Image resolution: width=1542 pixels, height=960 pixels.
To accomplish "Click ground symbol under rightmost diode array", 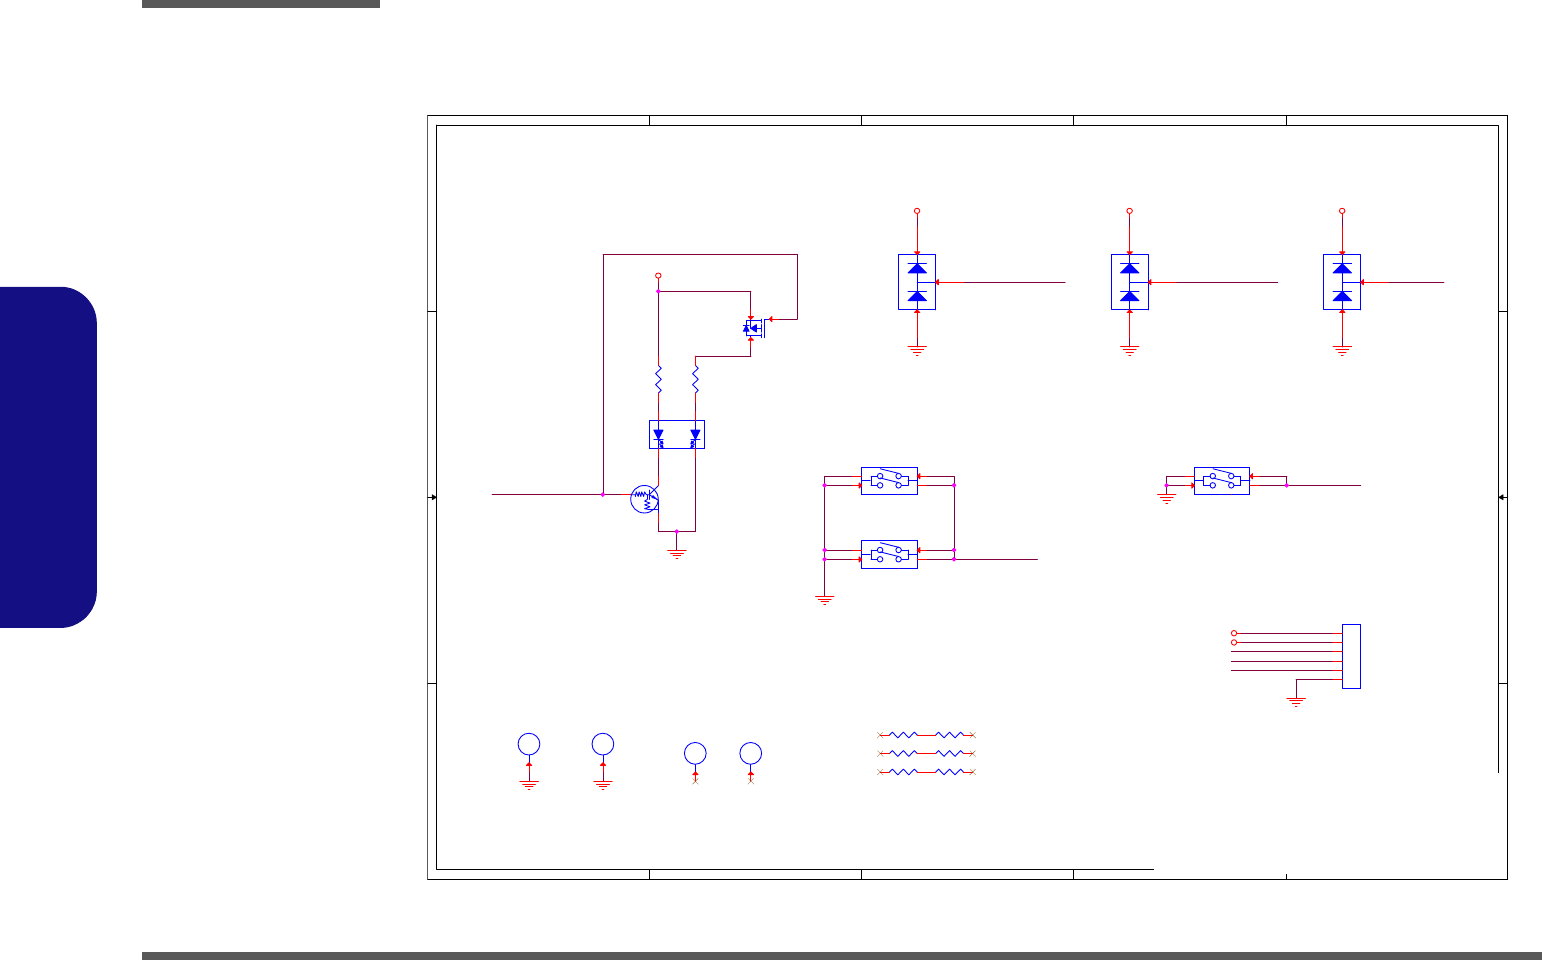I will (x=1342, y=350).
